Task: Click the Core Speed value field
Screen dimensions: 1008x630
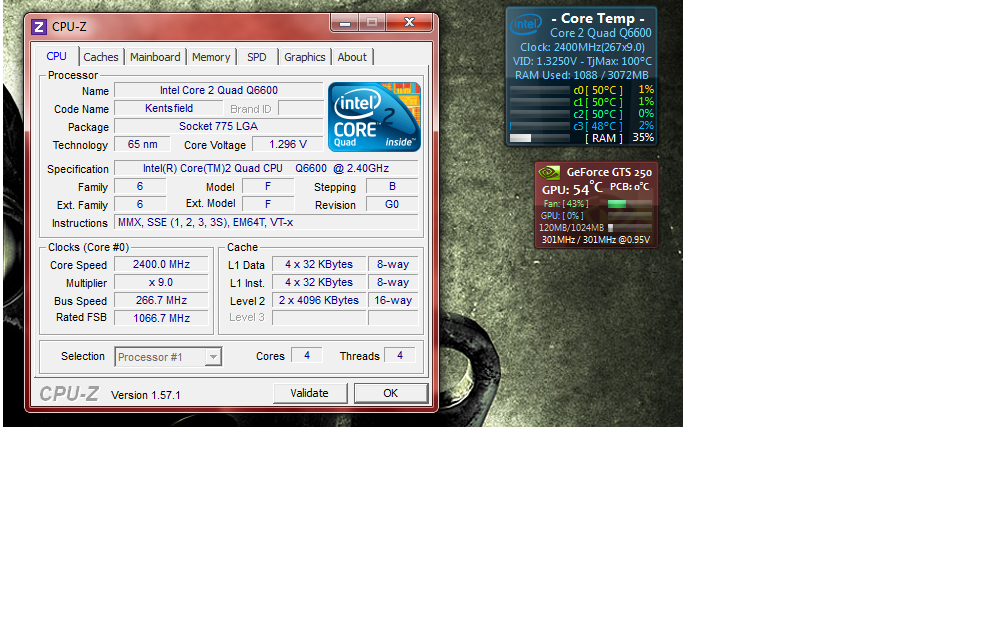Action: (161, 264)
